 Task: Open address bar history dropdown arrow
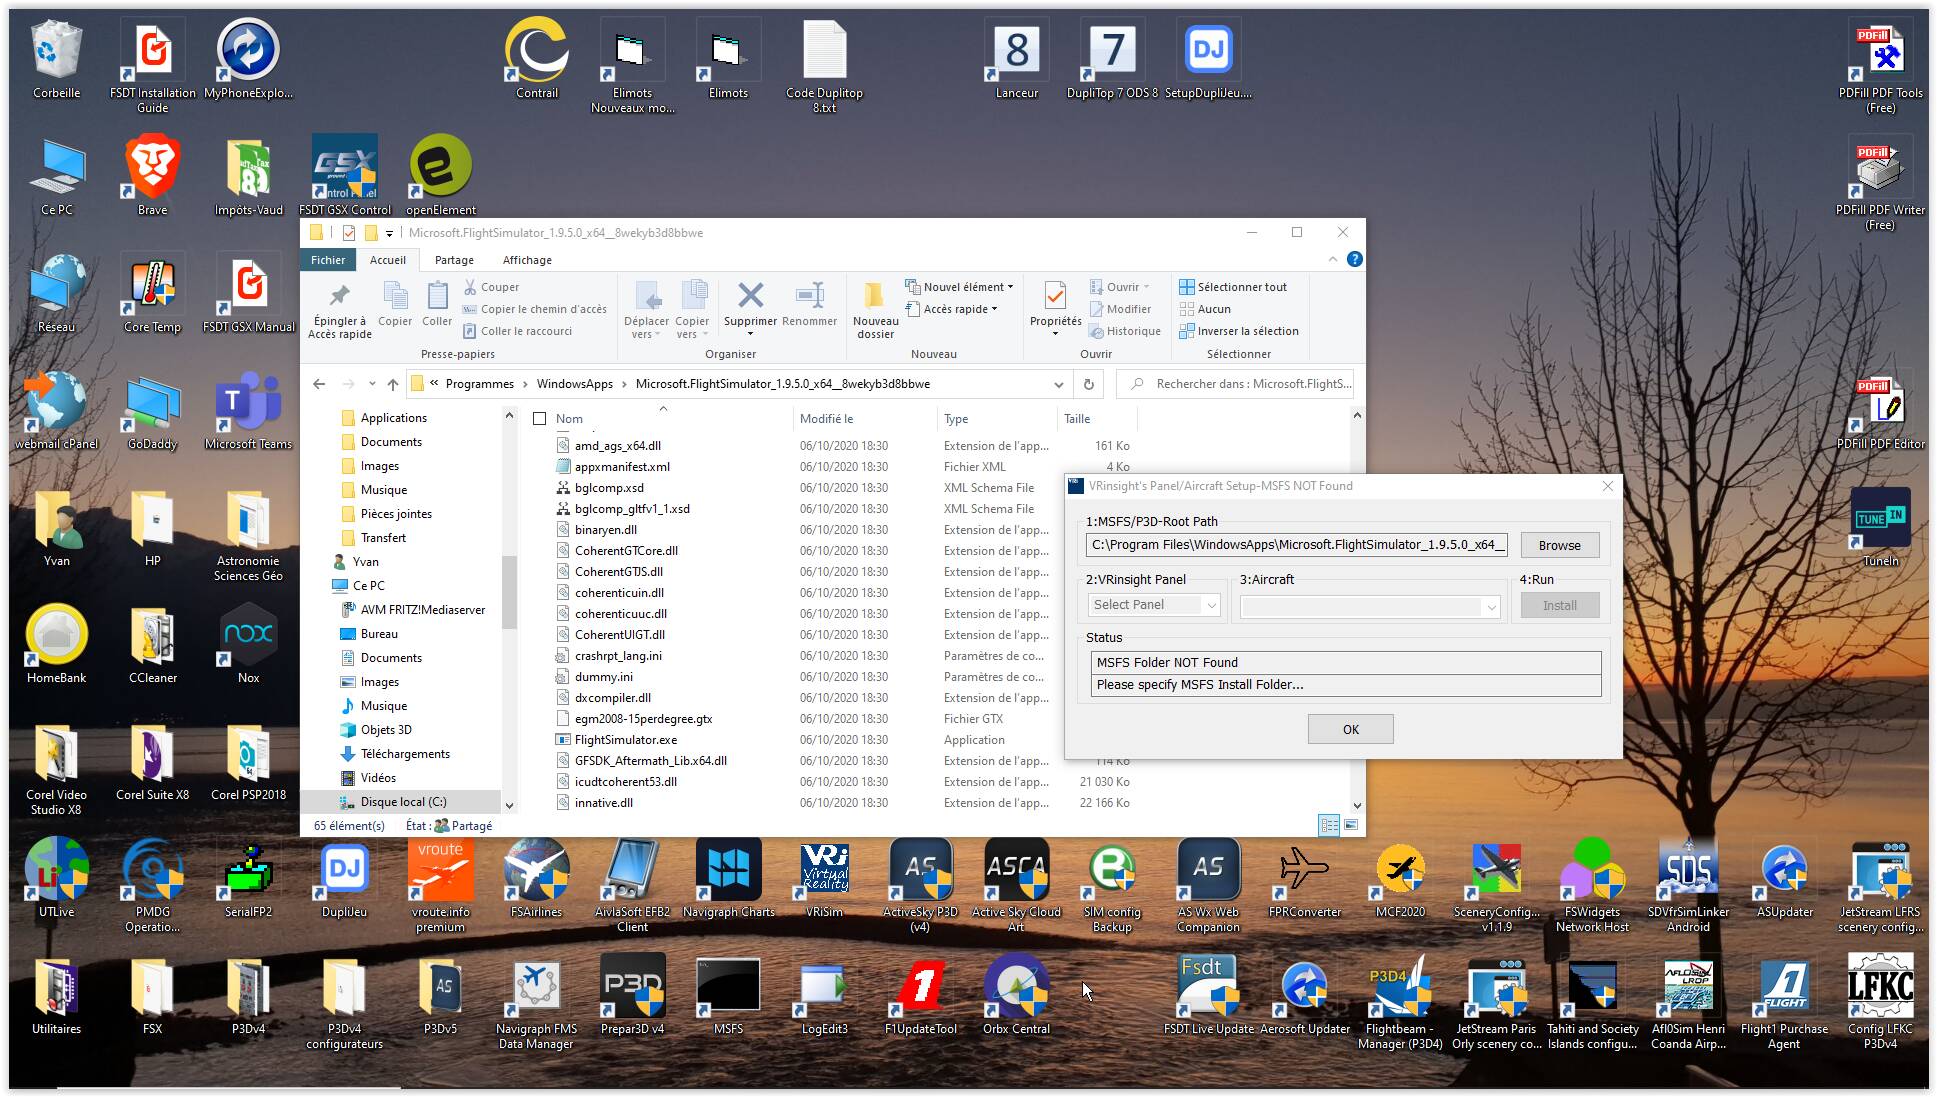tap(1058, 384)
